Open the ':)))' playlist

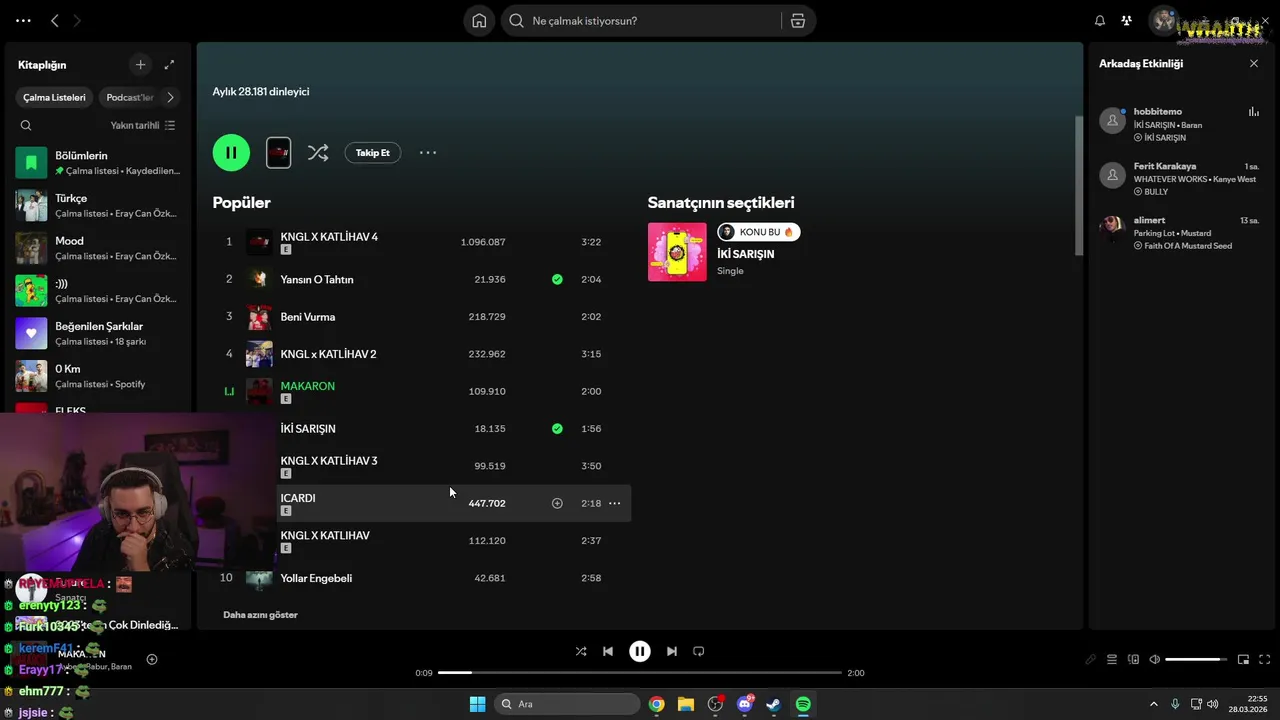(x=98, y=291)
